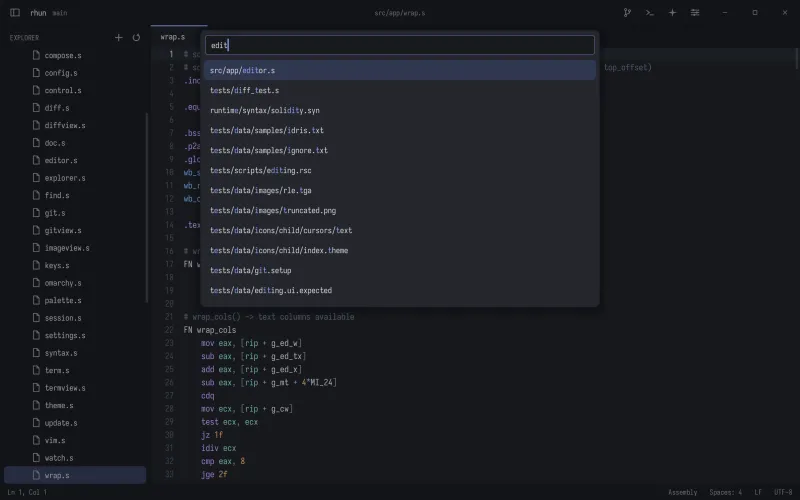Switch to the wrap.s editor tab
This screenshot has height=500, width=800.
click(x=179, y=37)
